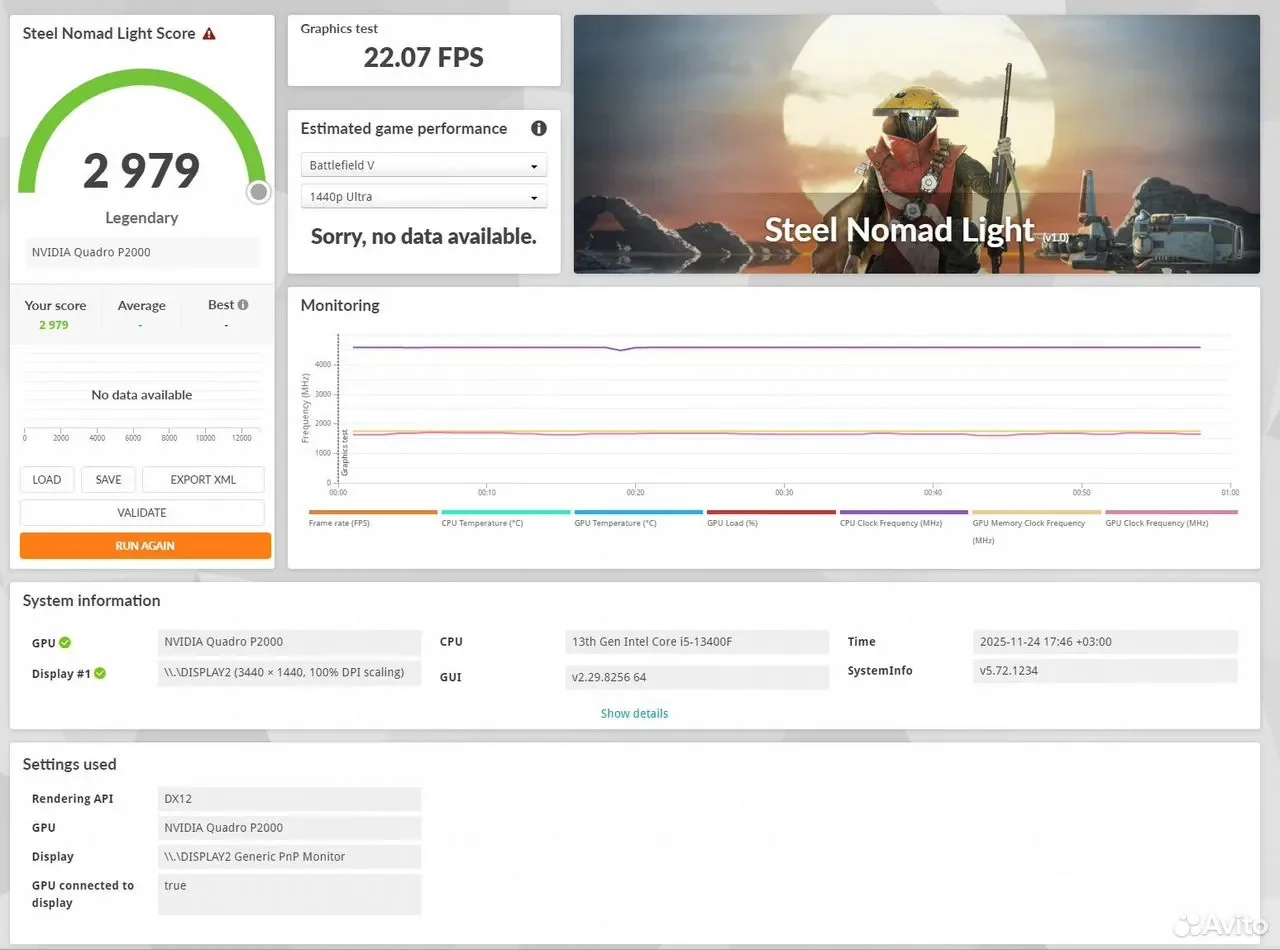Click the GUI version v2.29.8256 64

(697, 677)
